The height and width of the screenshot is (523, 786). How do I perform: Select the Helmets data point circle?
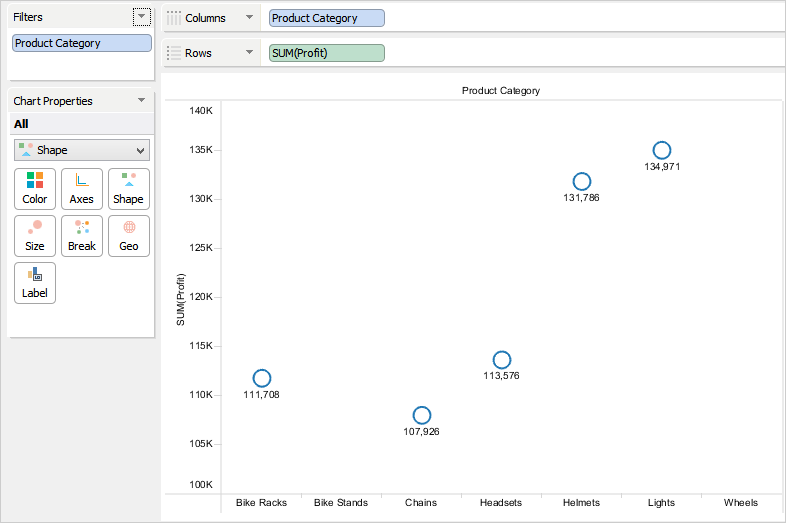[582, 181]
